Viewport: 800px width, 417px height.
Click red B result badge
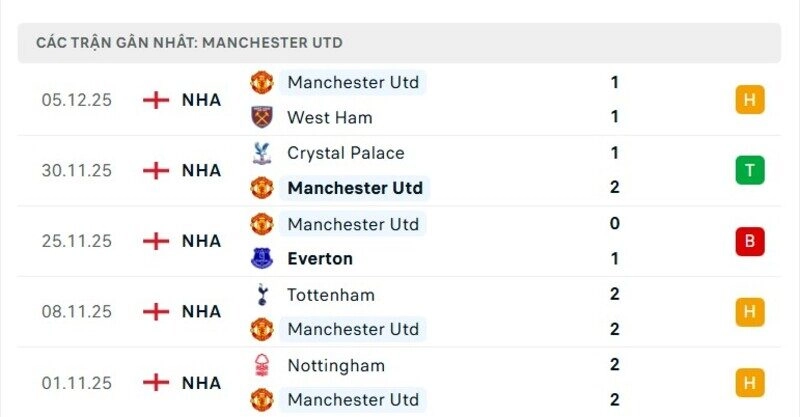click(x=749, y=241)
